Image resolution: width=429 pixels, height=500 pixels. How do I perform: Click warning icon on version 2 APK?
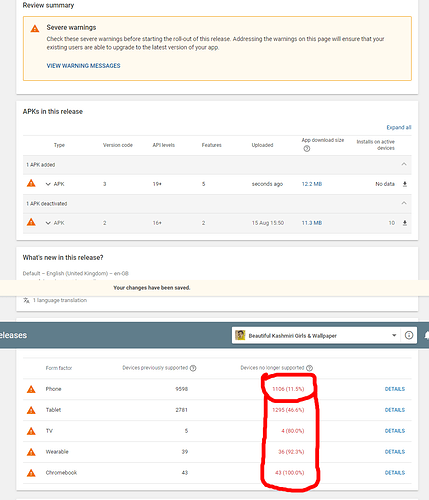click(31, 222)
